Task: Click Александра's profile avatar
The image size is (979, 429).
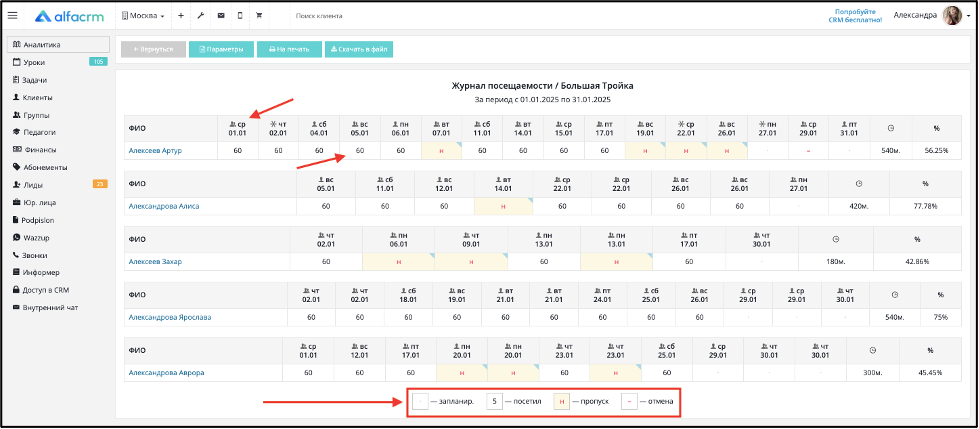Action: [952, 16]
